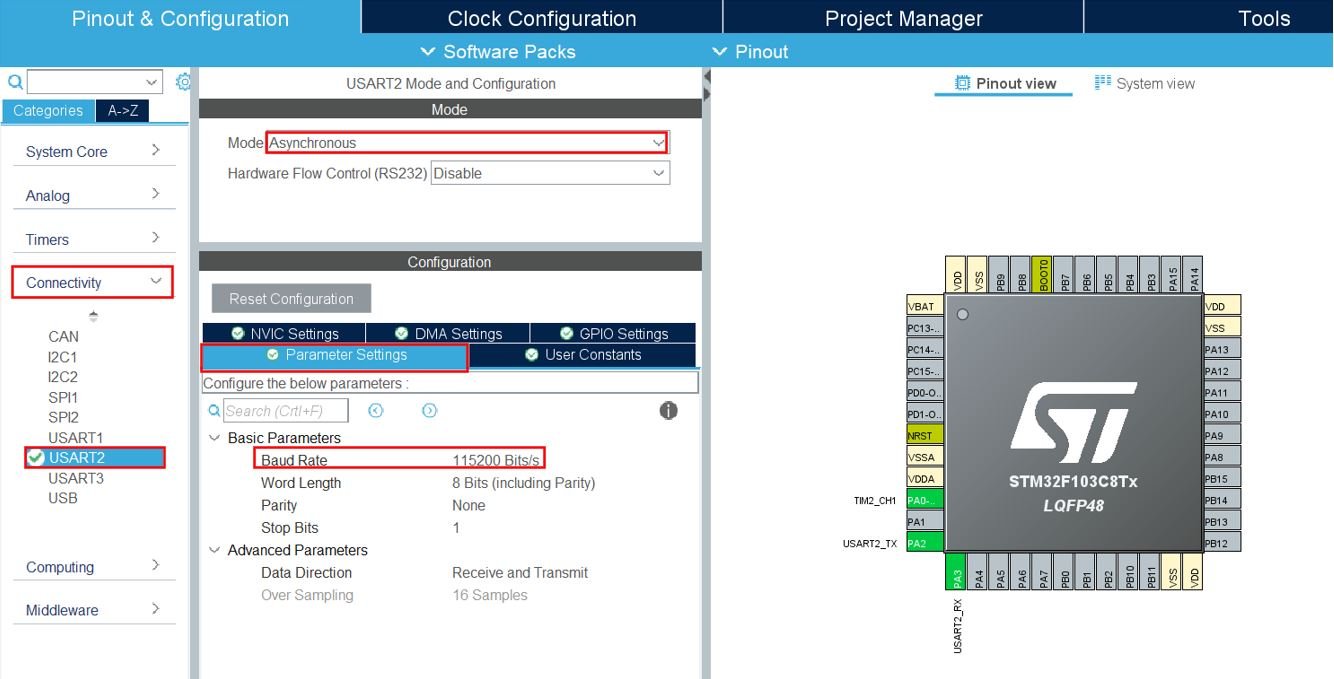This screenshot has height=679, width=1334.
Task: Go to previous search result arrow
Action: pyautogui.click(x=376, y=411)
